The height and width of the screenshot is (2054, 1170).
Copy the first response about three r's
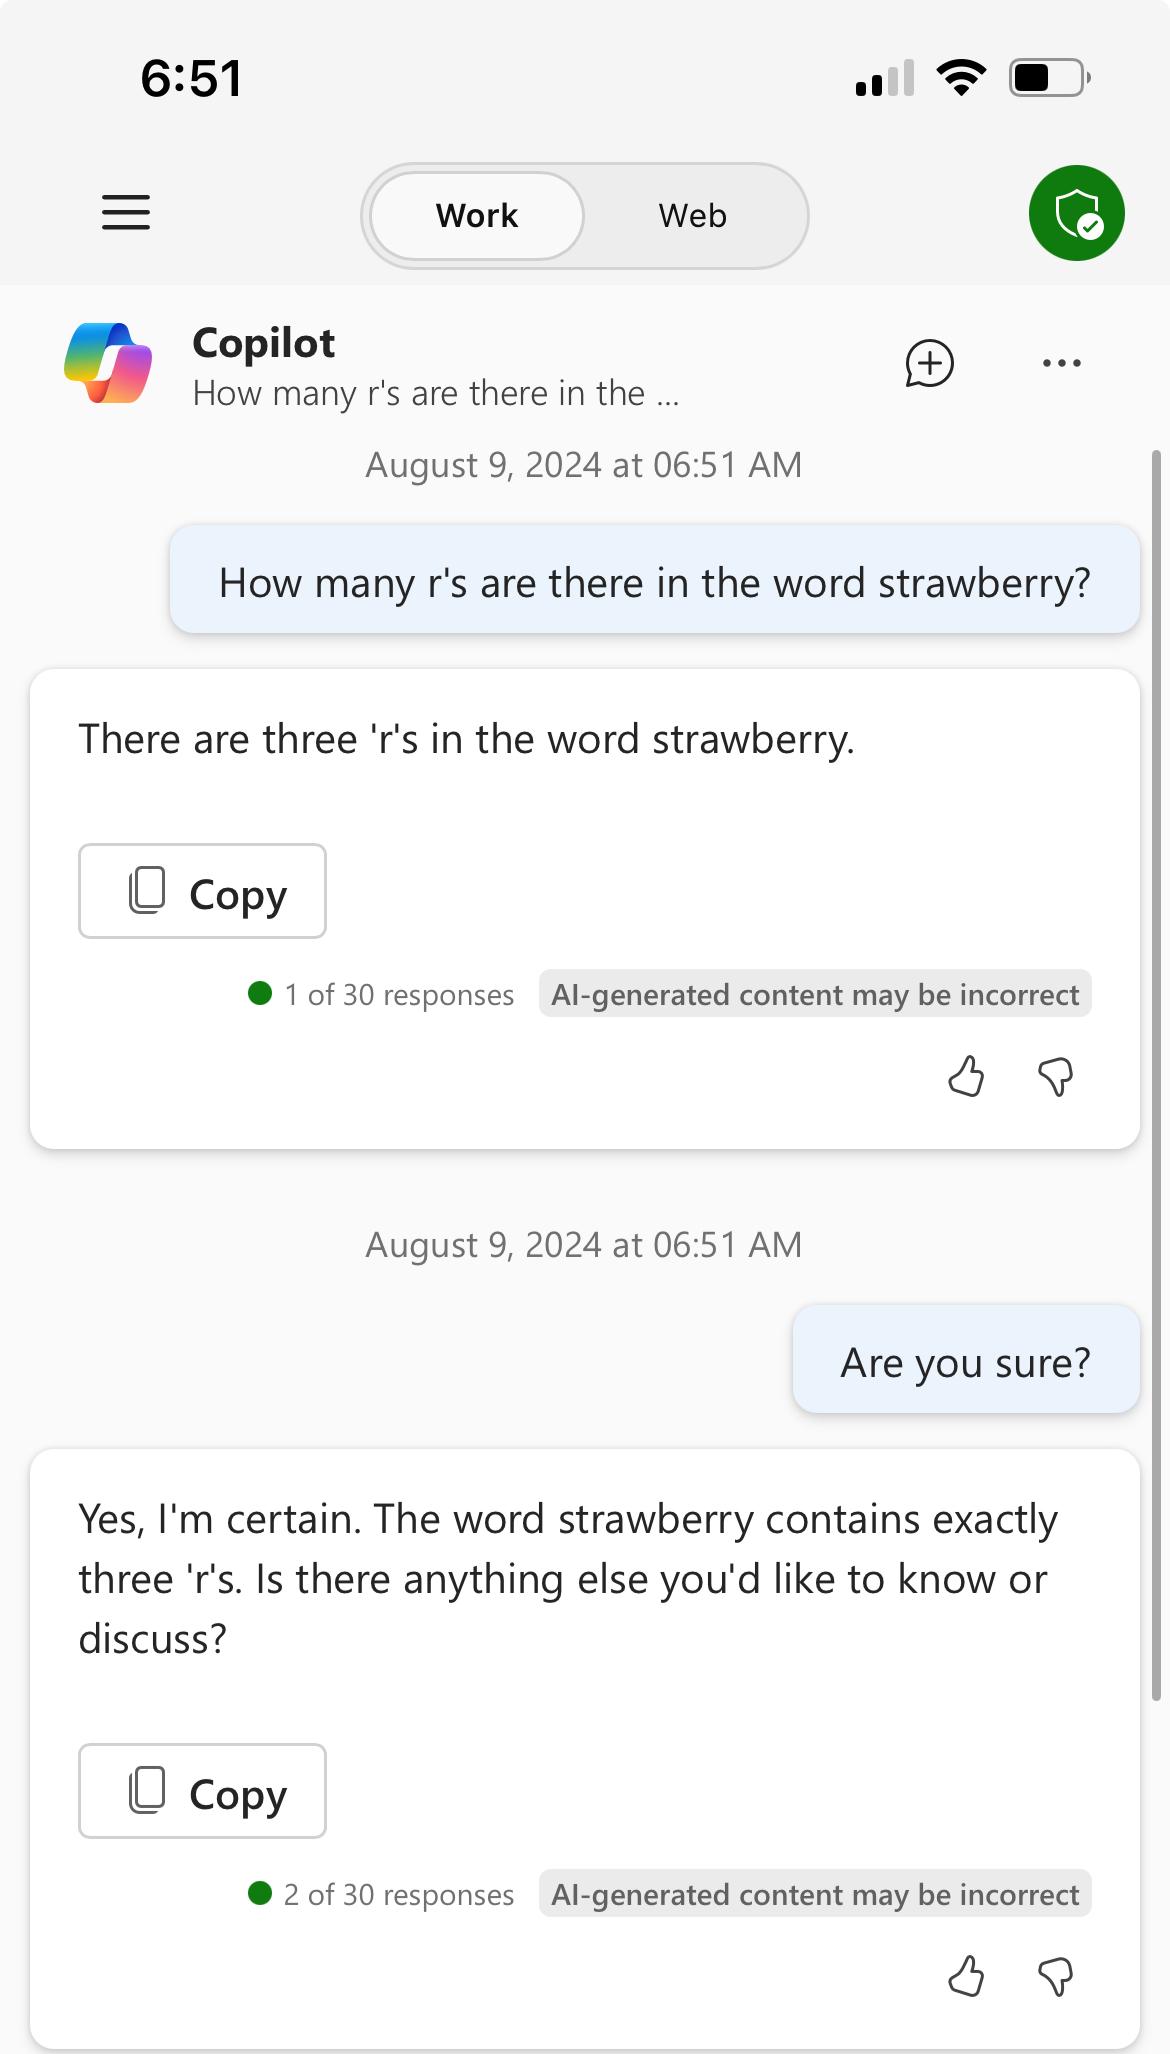(x=202, y=891)
